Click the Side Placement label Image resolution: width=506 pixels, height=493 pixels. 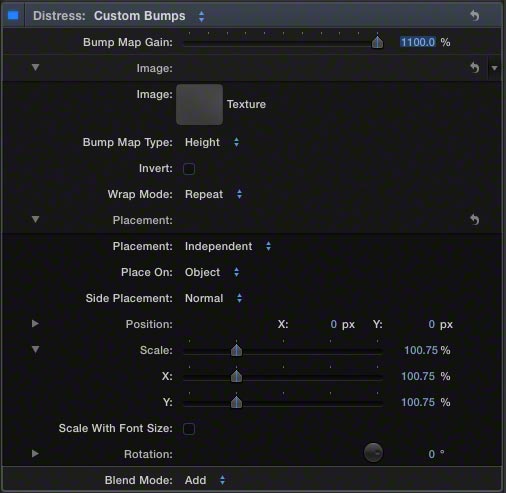pyautogui.click(x=129, y=298)
